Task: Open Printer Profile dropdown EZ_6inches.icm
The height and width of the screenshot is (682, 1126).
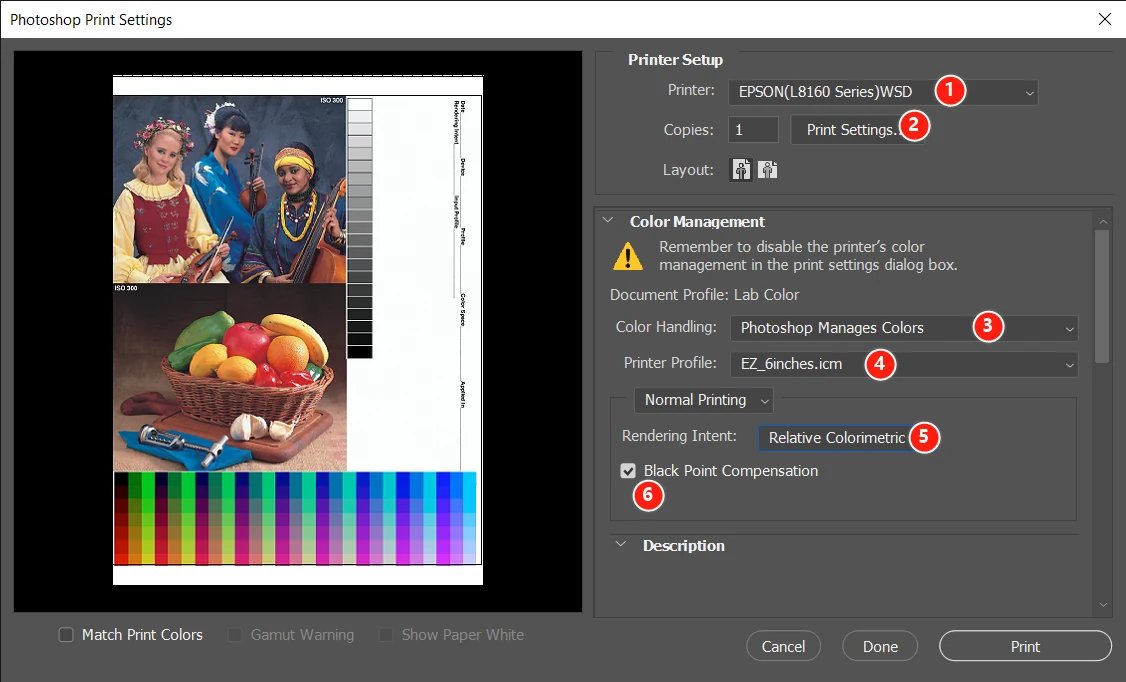Action: point(903,364)
